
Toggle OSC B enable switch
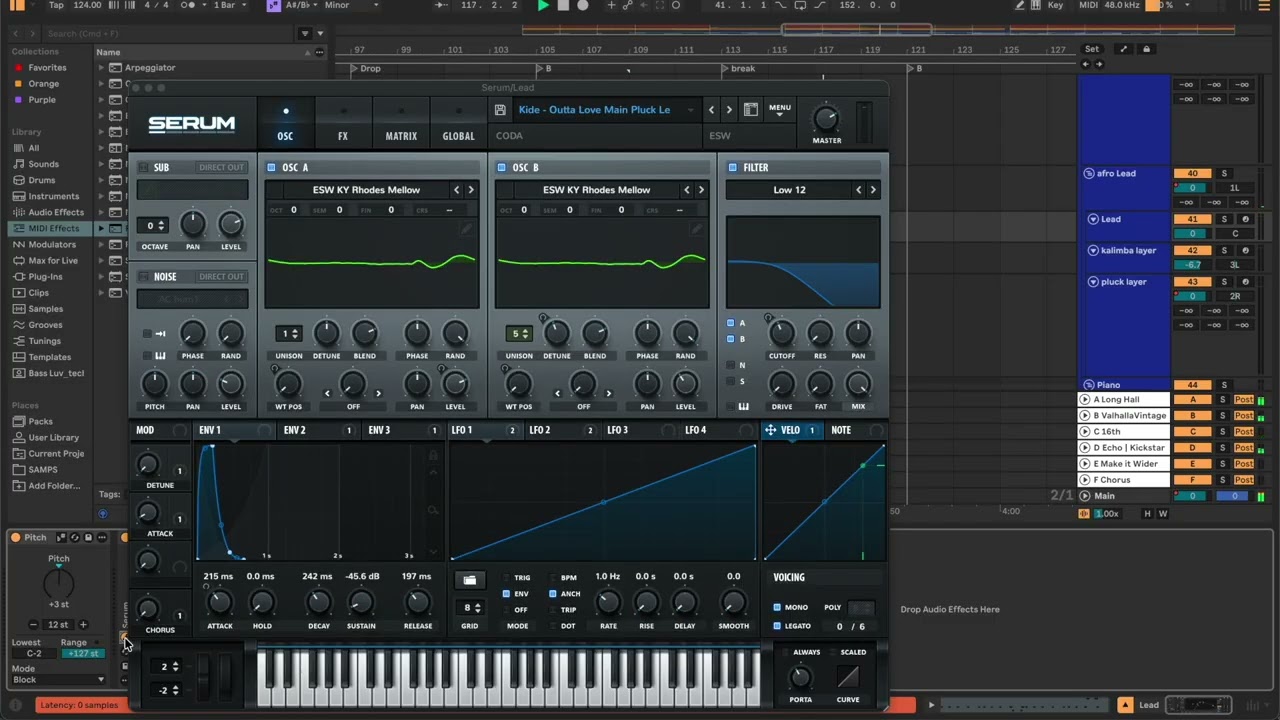502,168
